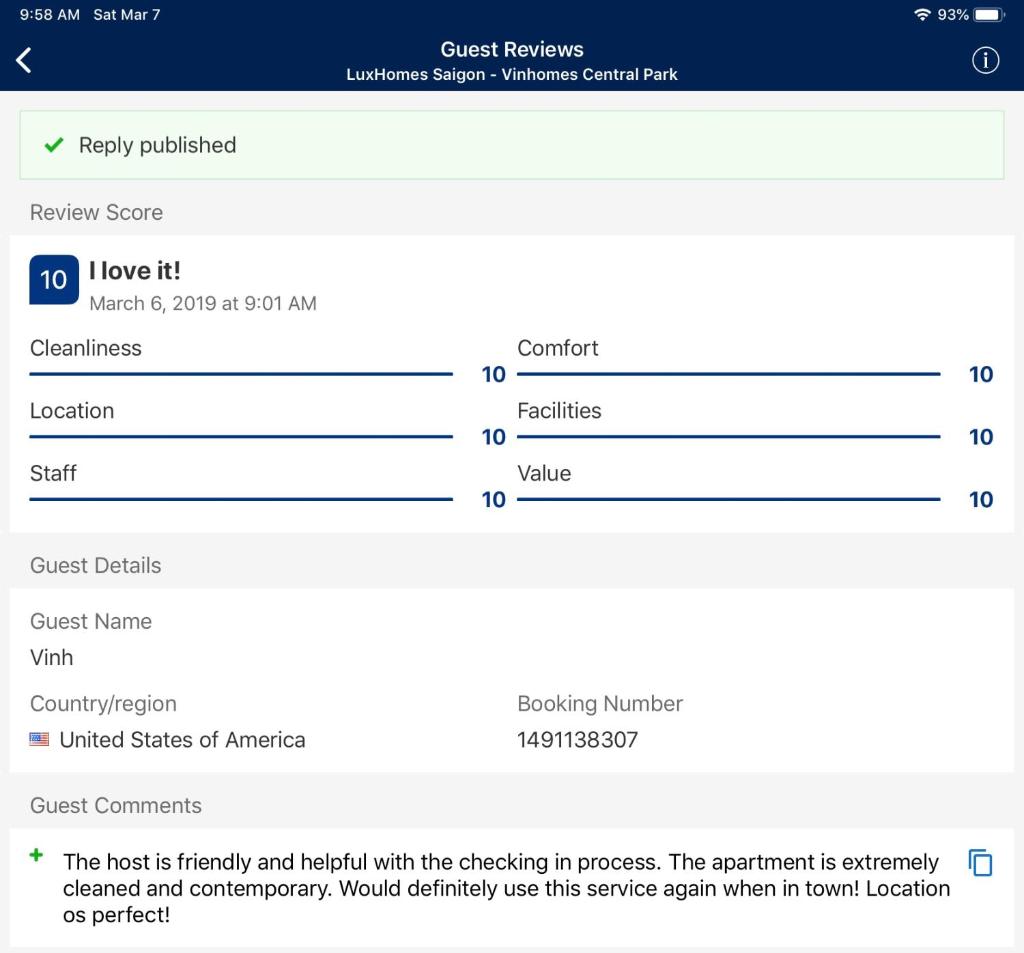Tap the status bar date Sat Mar 7

[x=127, y=14]
